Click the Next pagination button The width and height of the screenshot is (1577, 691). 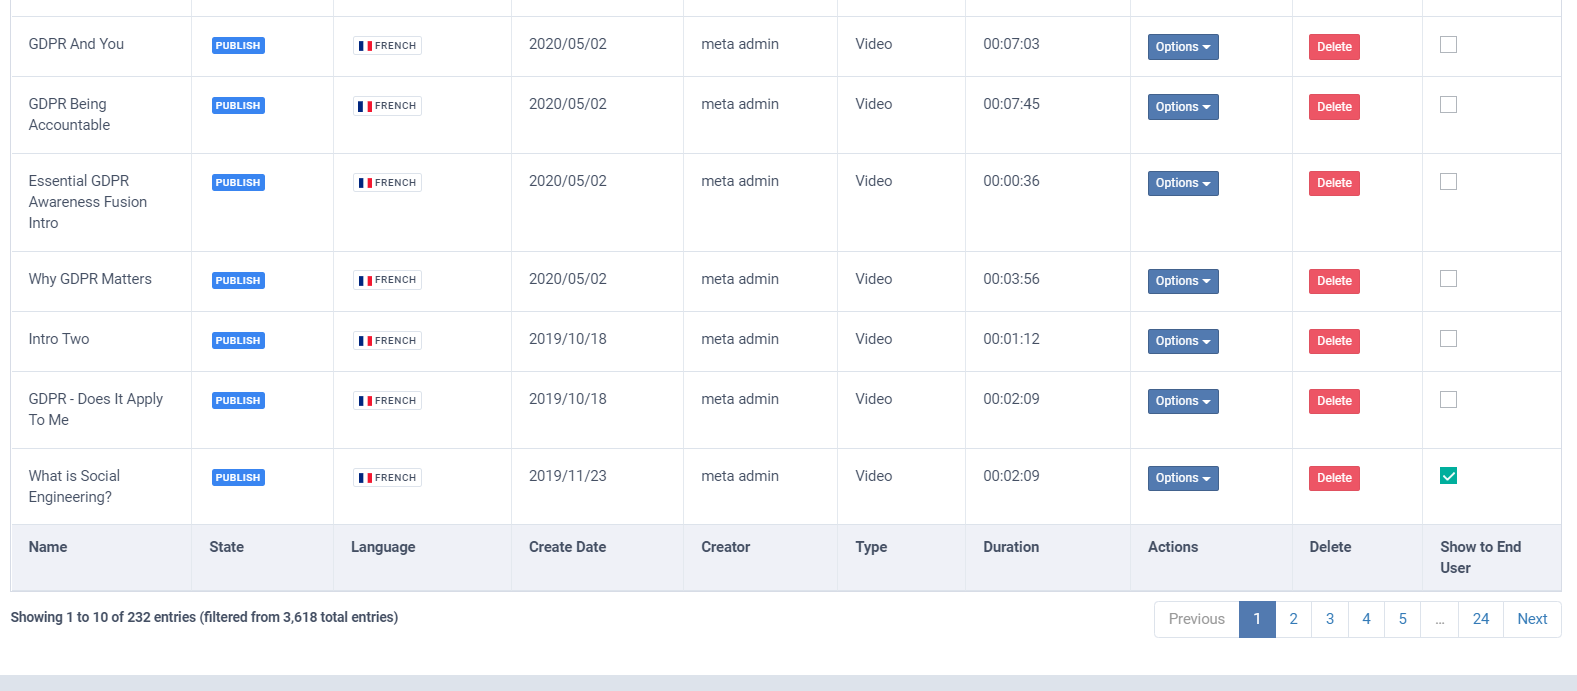coord(1532,619)
